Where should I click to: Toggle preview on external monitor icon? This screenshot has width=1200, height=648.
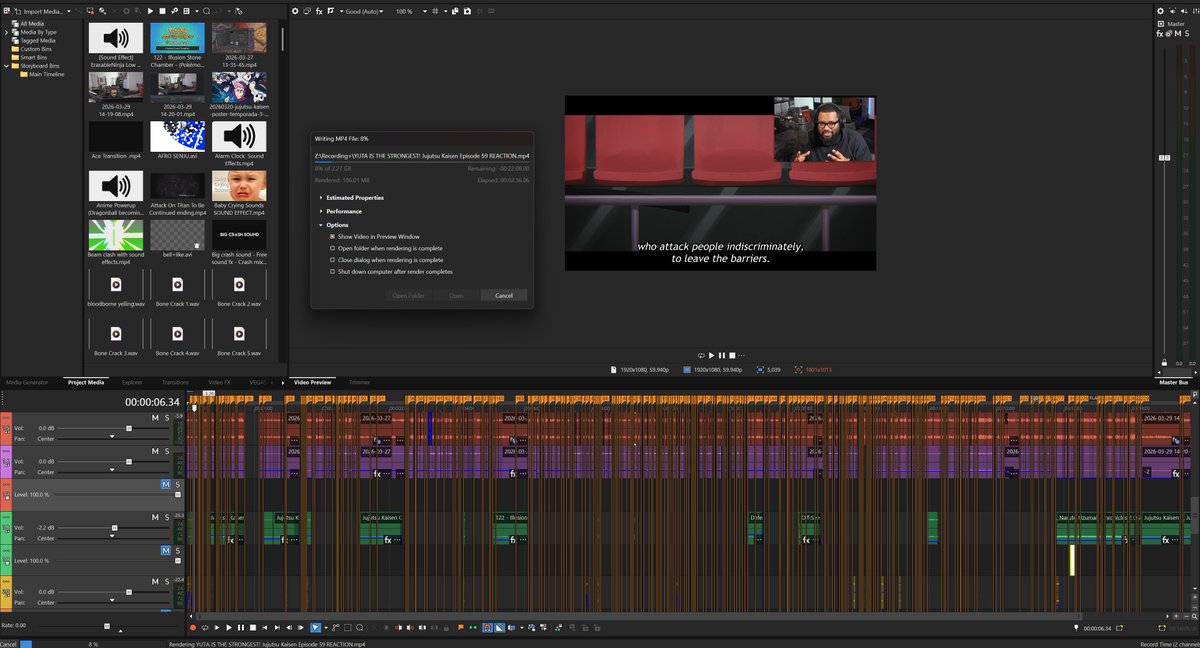[307, 11]
